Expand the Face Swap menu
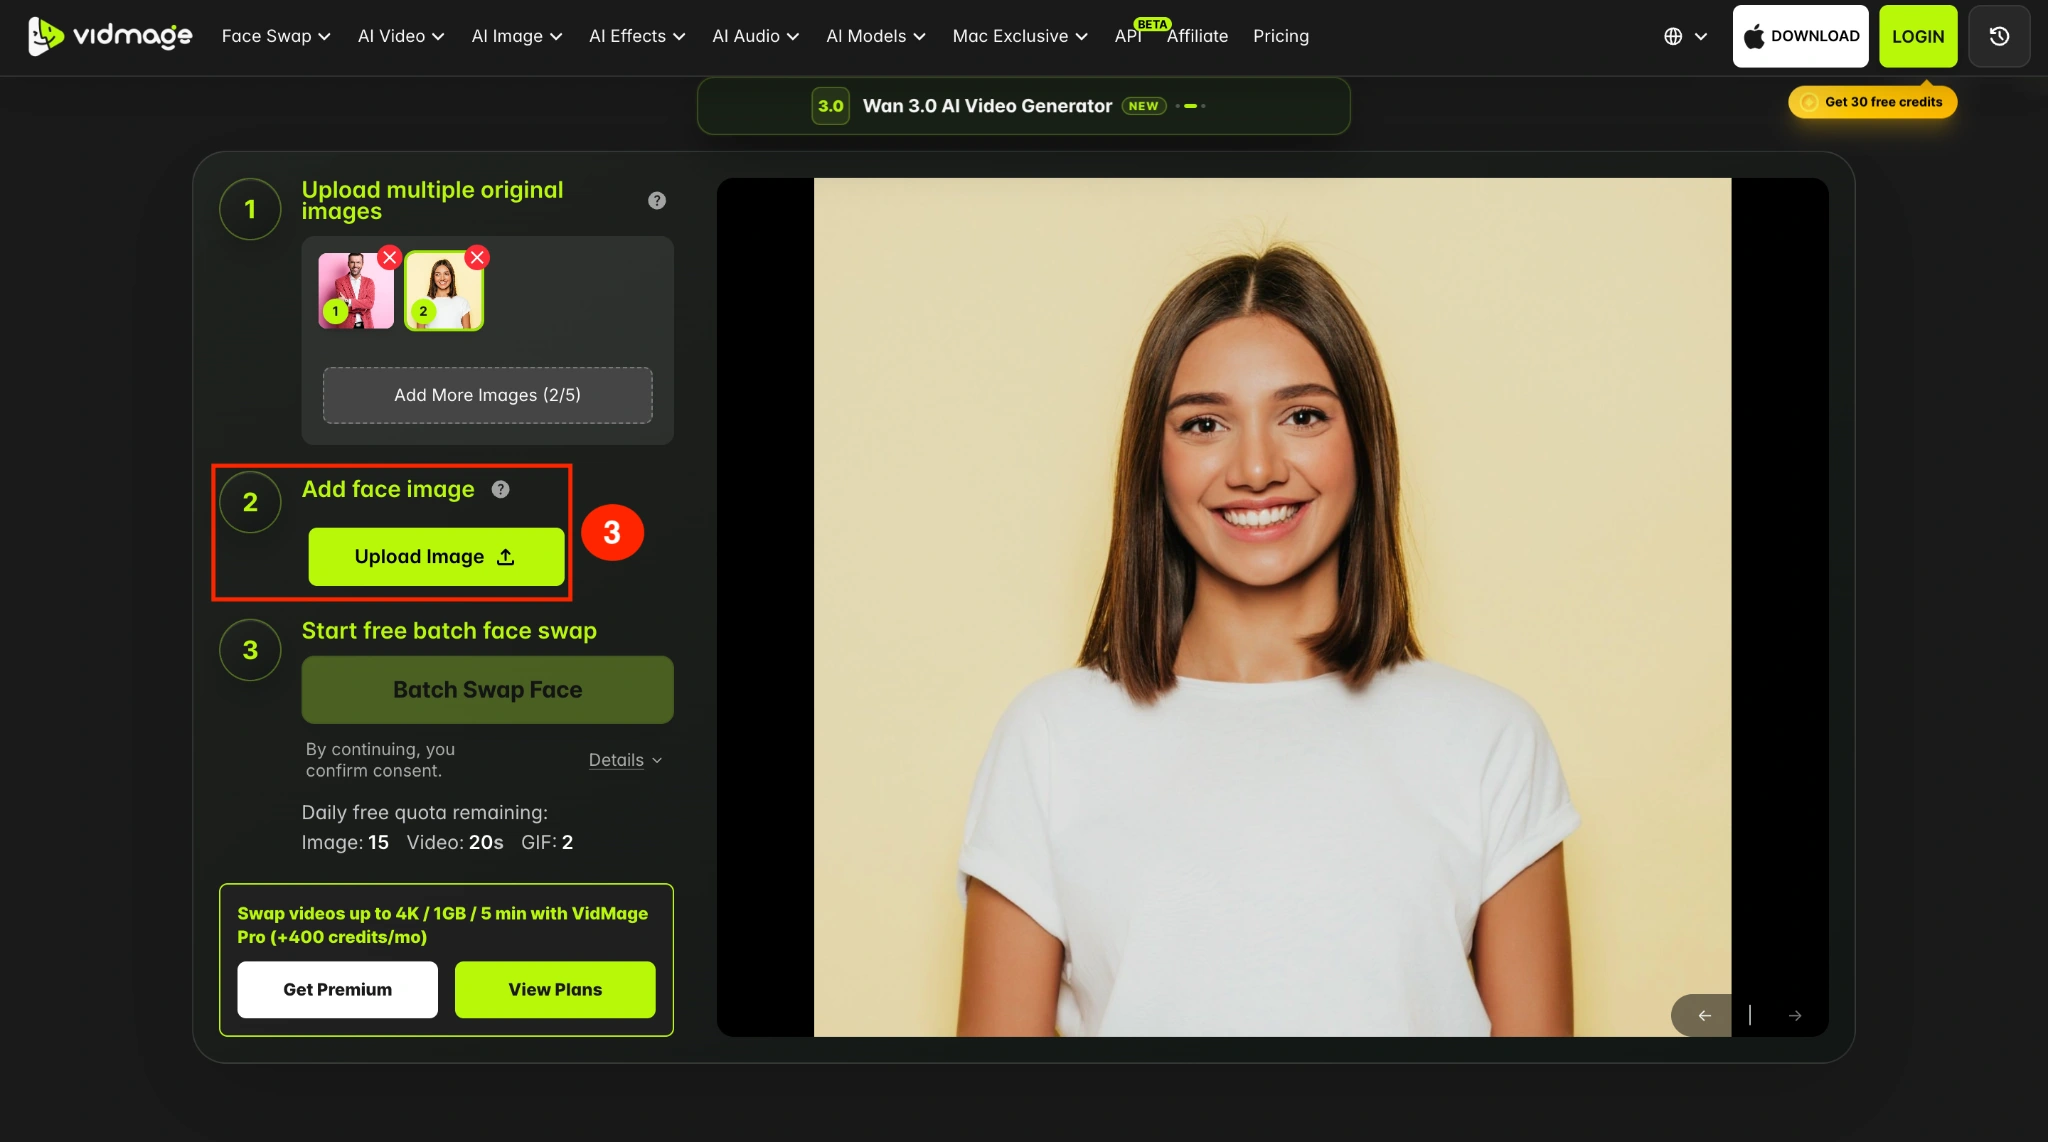The image size is (2048, 1142). [276, 36]
